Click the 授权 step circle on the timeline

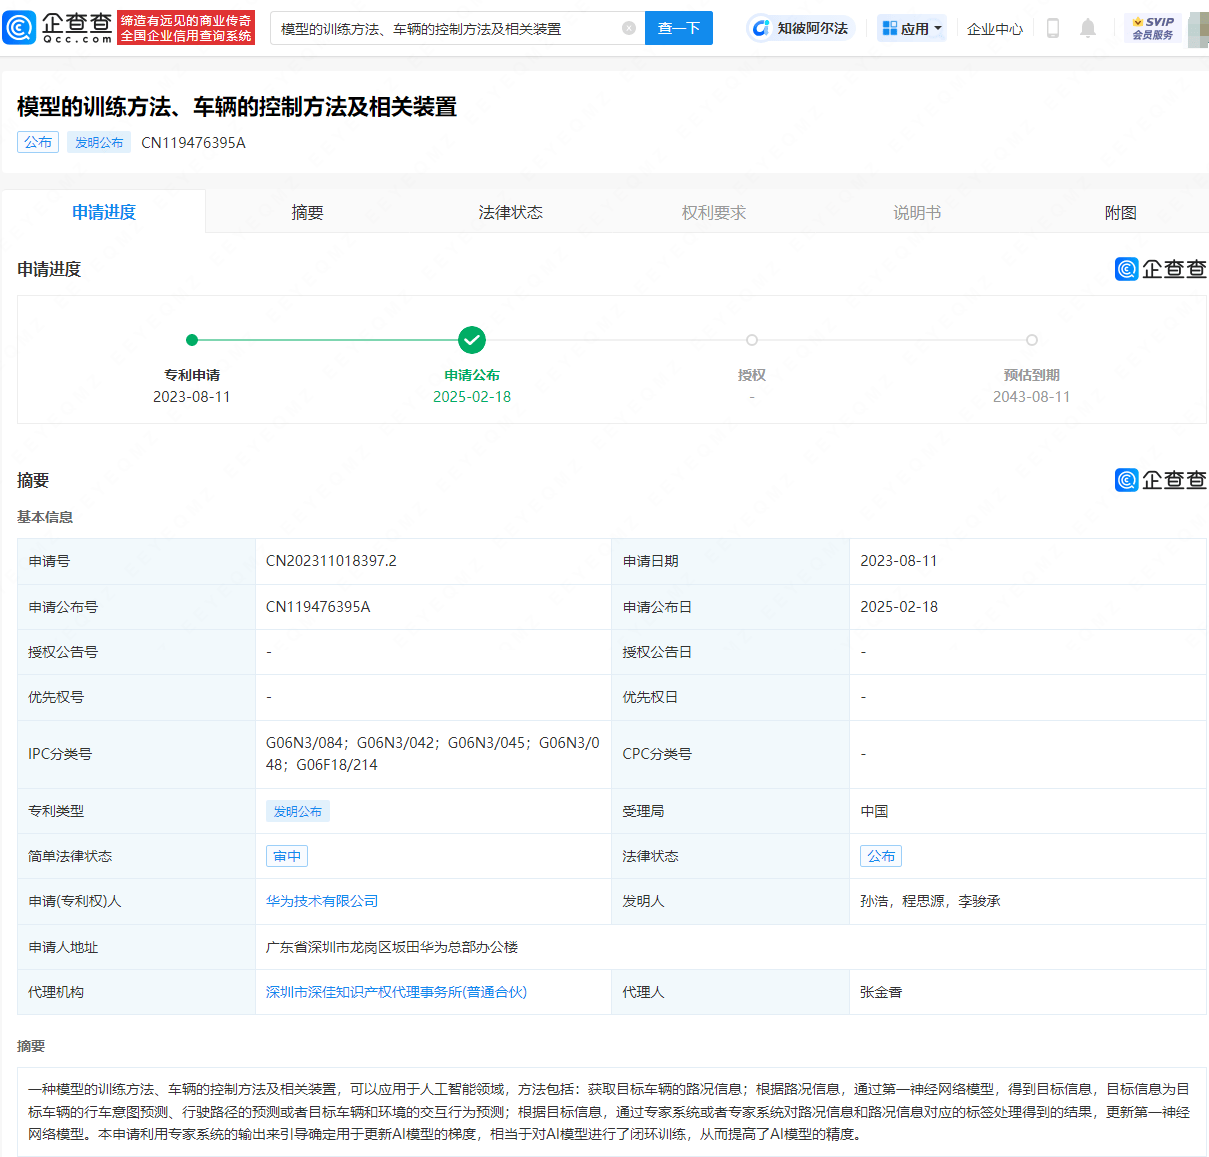click(752, 340)
